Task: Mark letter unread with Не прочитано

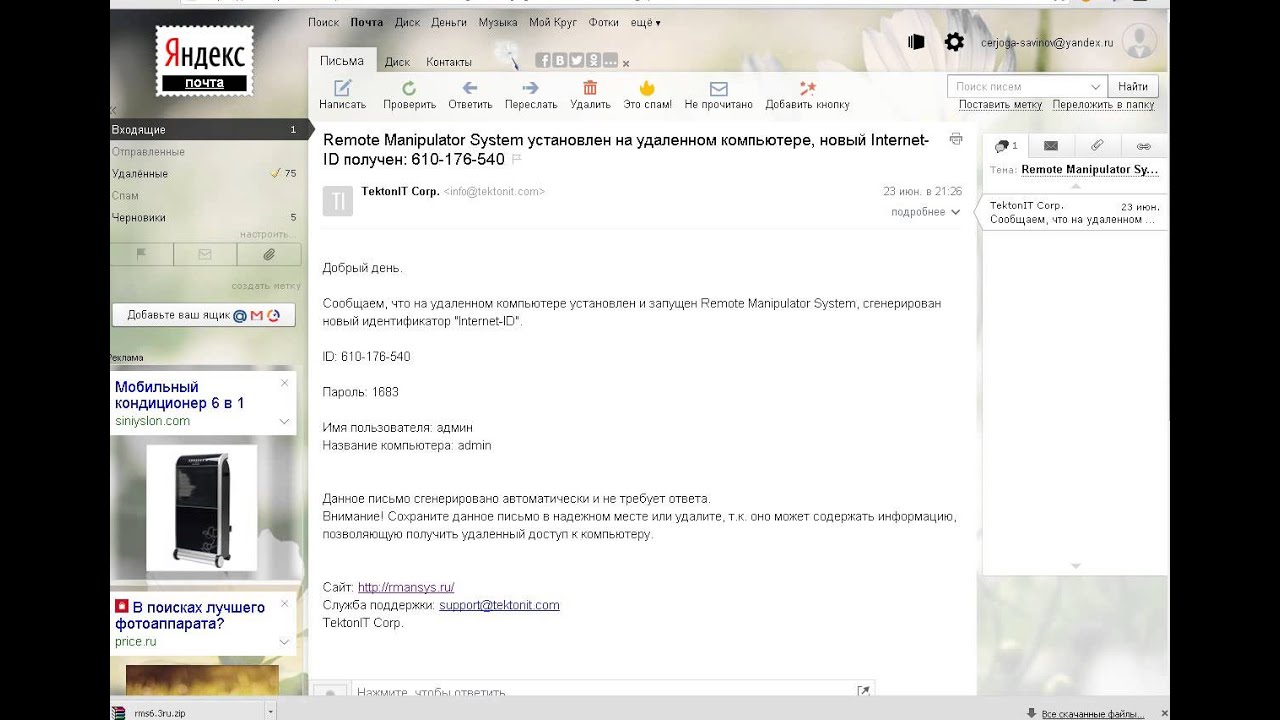Action: [718, 95]
